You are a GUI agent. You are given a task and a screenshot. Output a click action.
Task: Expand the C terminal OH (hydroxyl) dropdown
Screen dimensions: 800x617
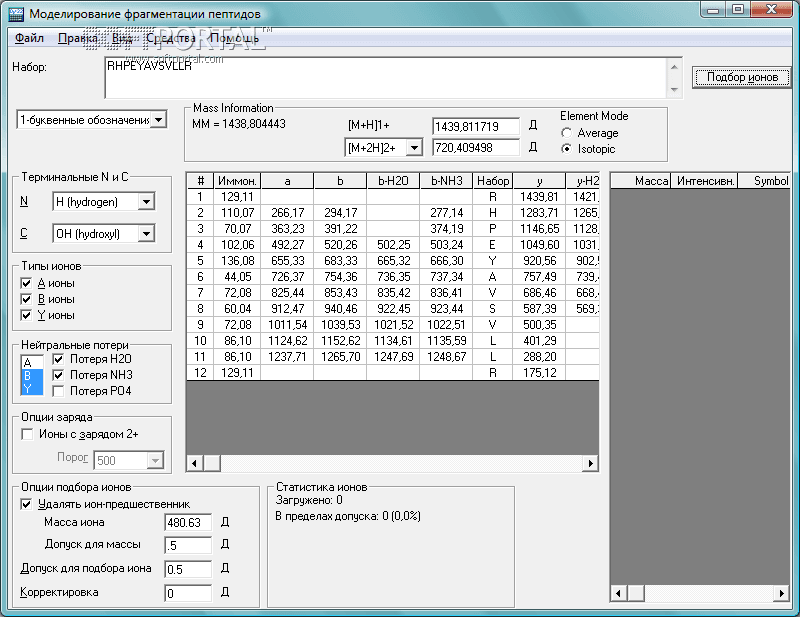(x=146, y=234)
